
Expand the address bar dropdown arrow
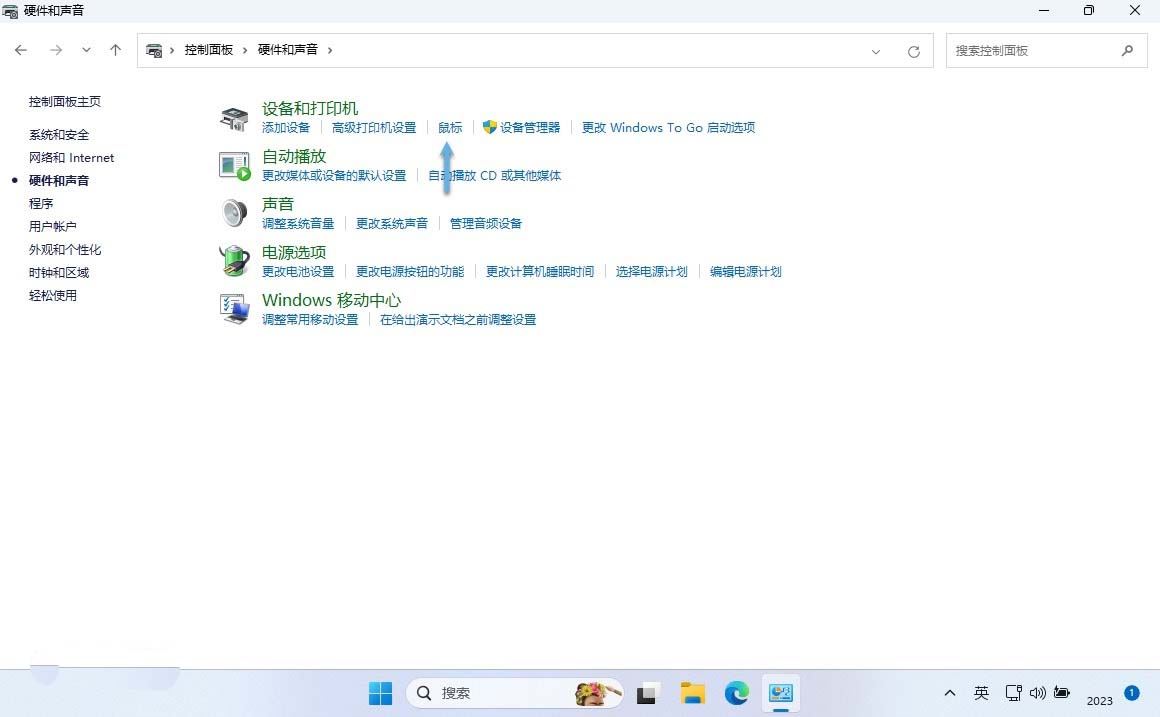(876, 51)
